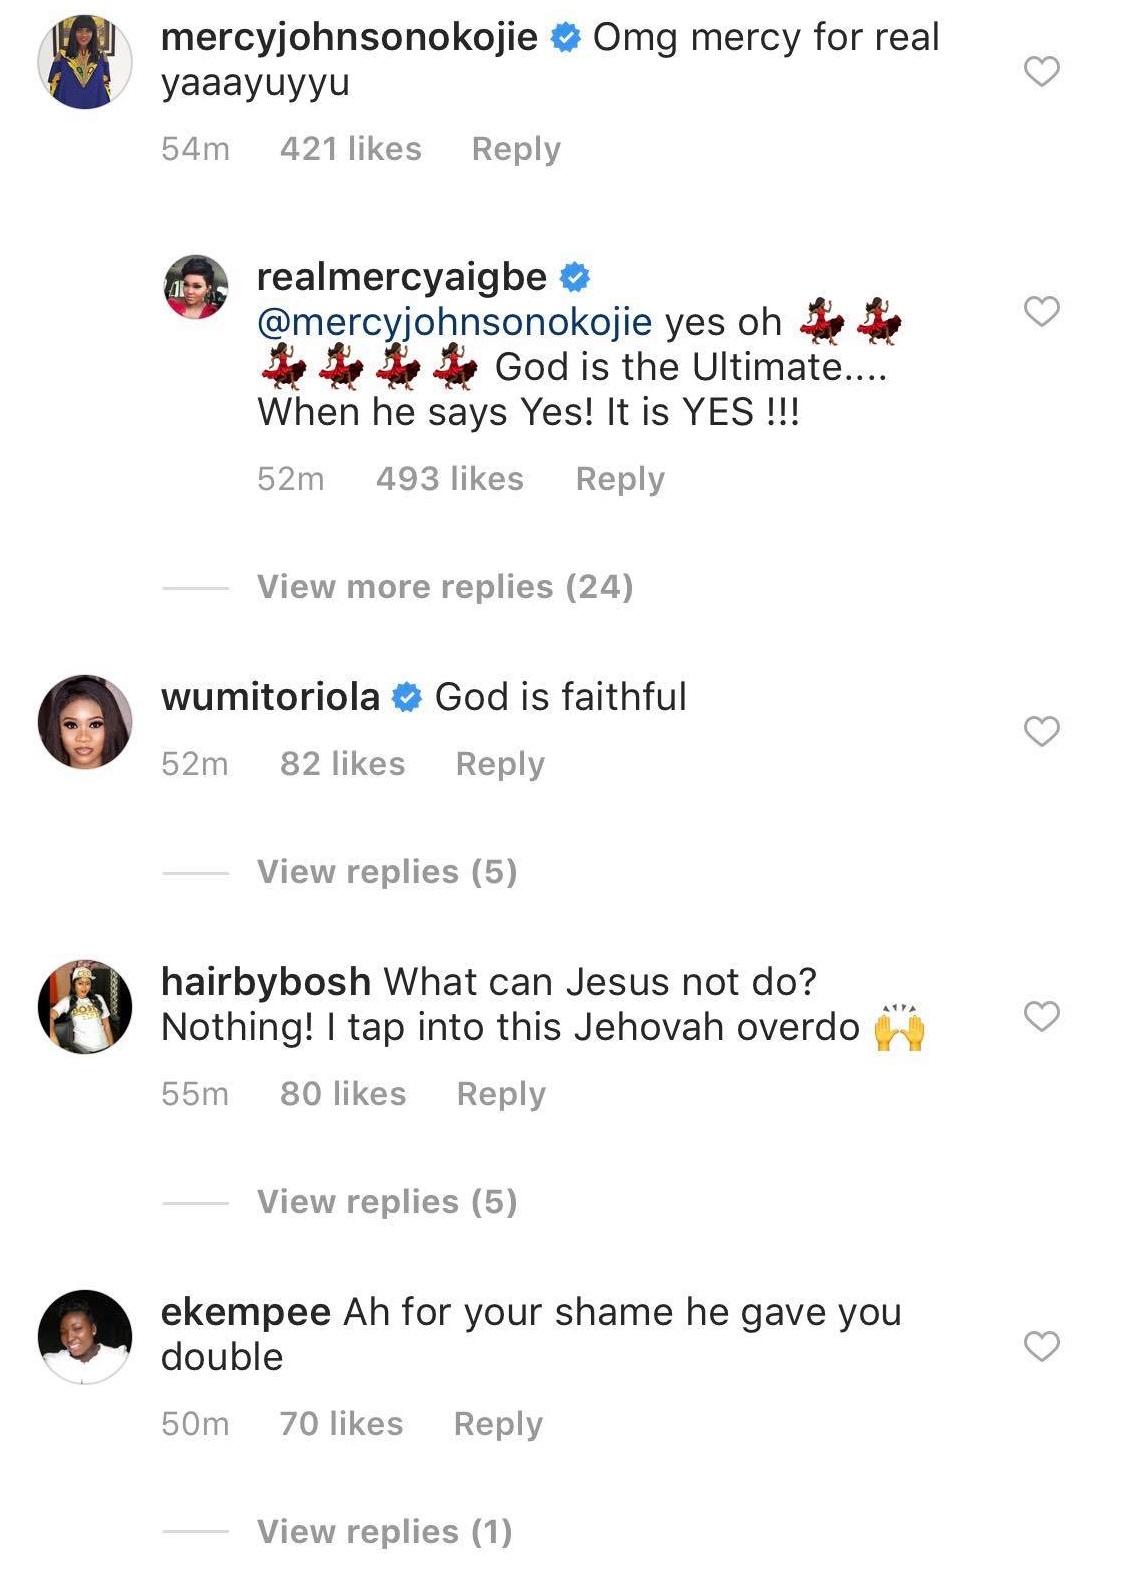Open realmercyaigbe's avatar
Viewport: 1124px width, 1588px height.
pos(196,287)
